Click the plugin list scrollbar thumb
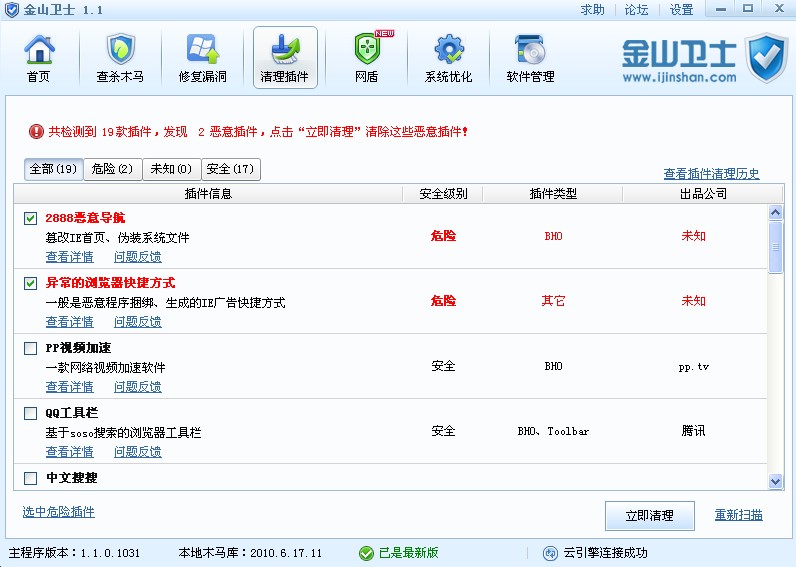This screenshot has width=796, height=567. (x=775, y=247)
